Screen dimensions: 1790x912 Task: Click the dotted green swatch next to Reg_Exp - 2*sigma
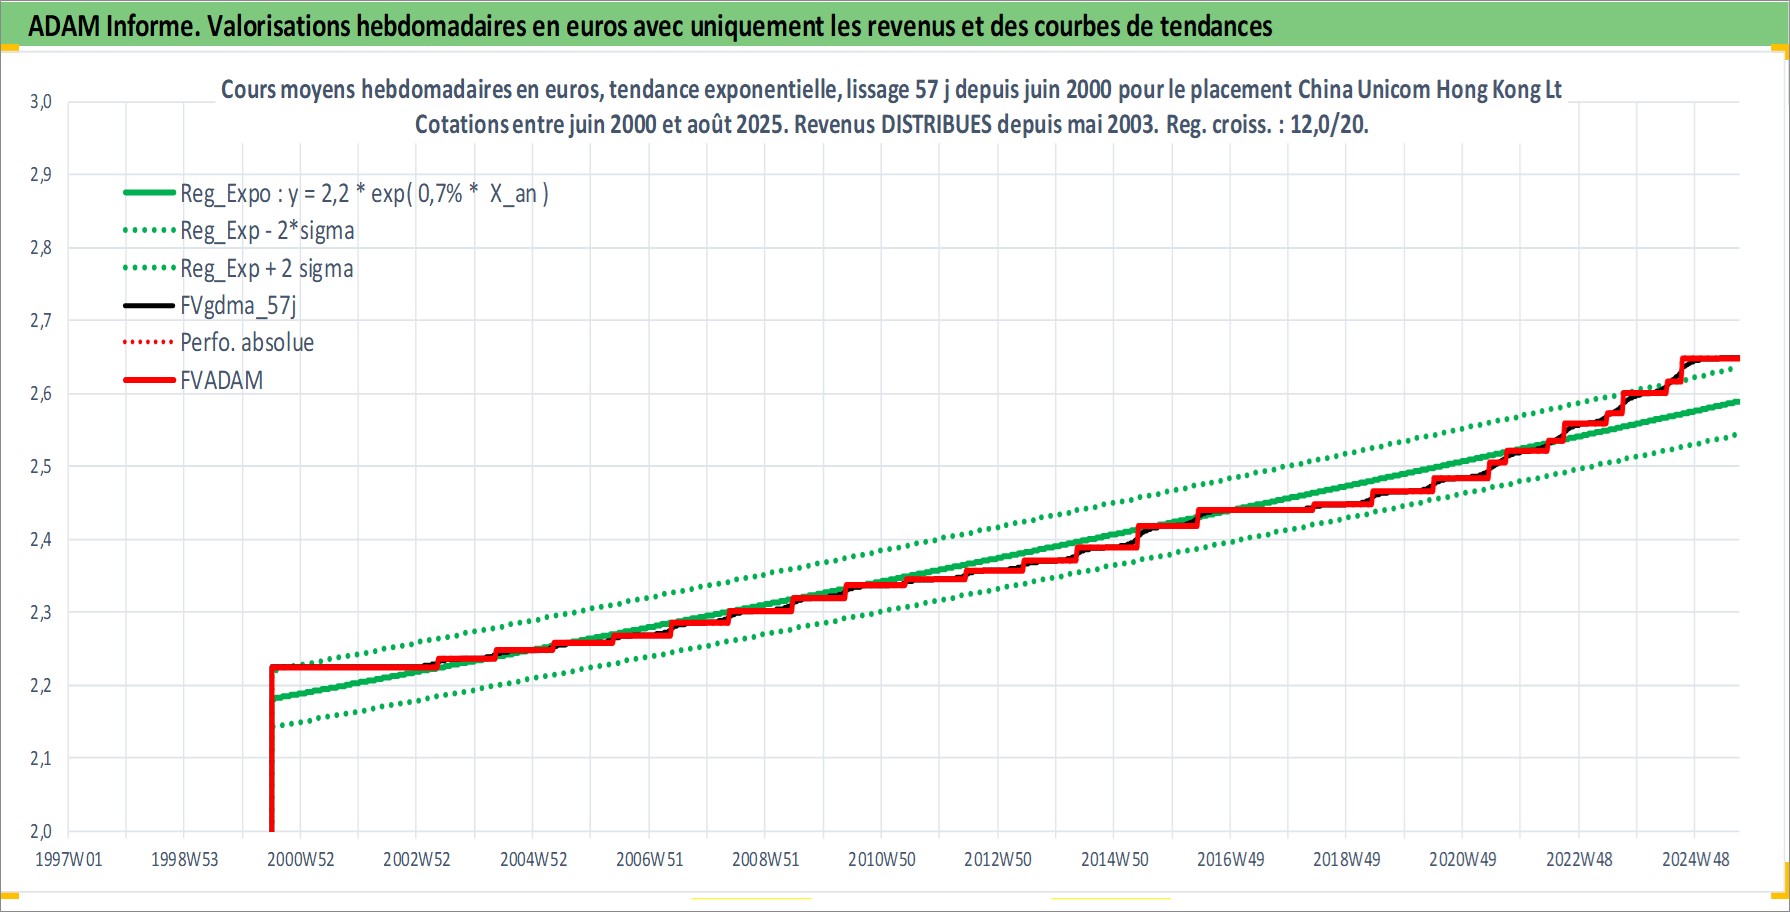click(149, 230)
